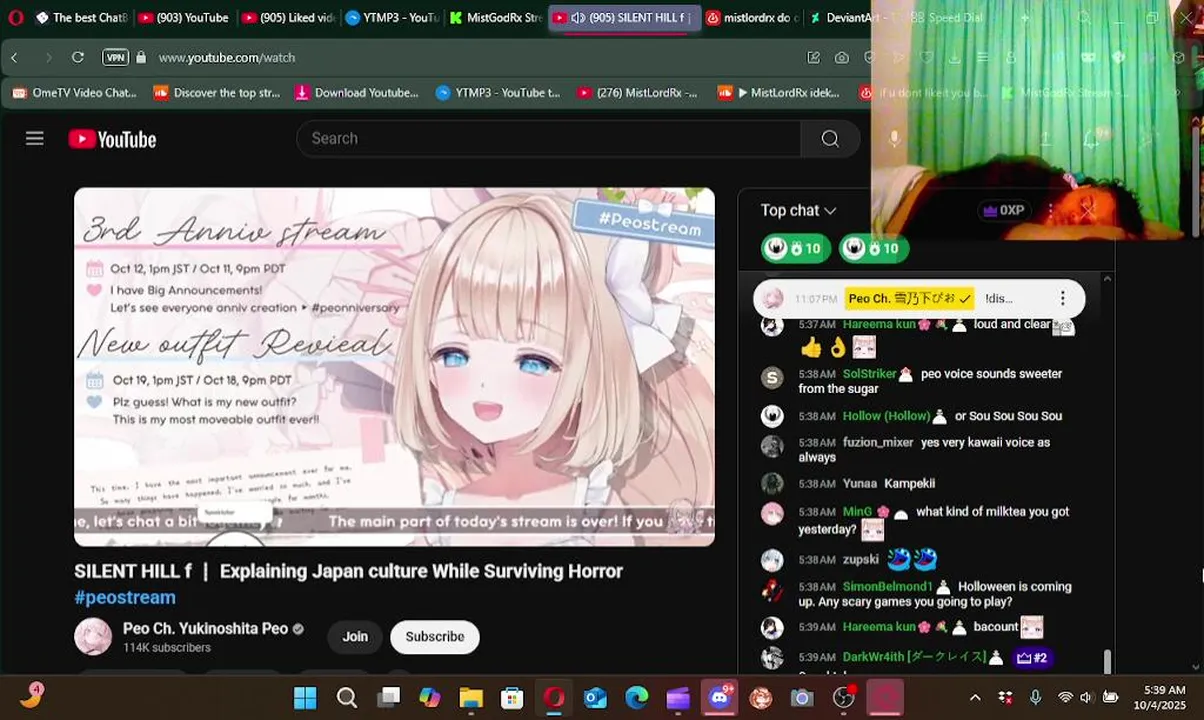The height and width of the screenshot is (720, 1204).
Task: Click the Join membership button
Action: tap(355, 637)
